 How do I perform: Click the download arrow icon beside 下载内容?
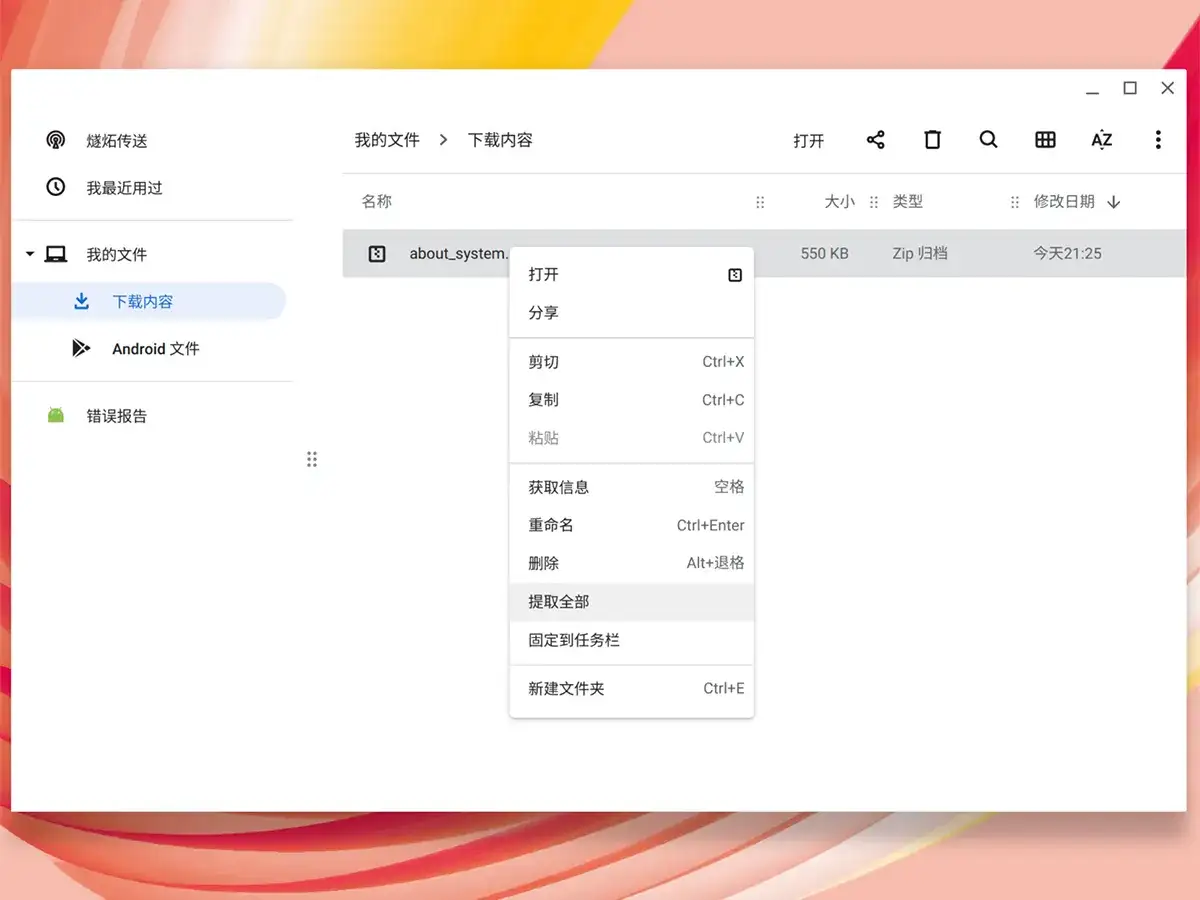[x=82, y=301]
